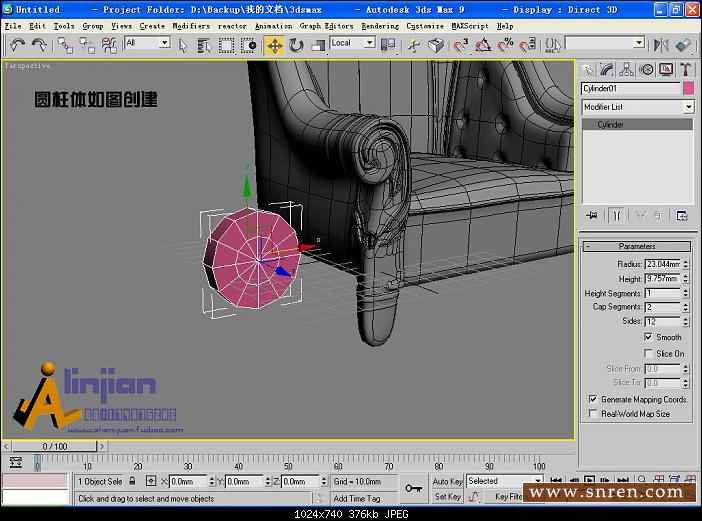Open the selection filter All dropdown
Screen dimensions: 702x521
click(x=147, y=43)
